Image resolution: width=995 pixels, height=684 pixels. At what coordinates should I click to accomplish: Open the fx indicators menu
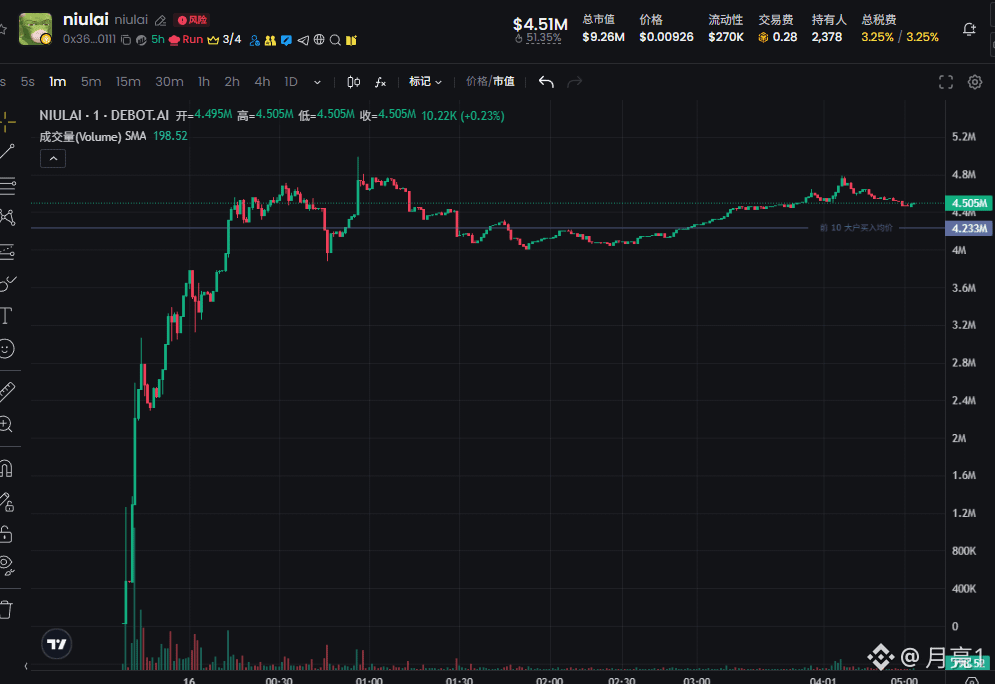(x=380, y=82)
